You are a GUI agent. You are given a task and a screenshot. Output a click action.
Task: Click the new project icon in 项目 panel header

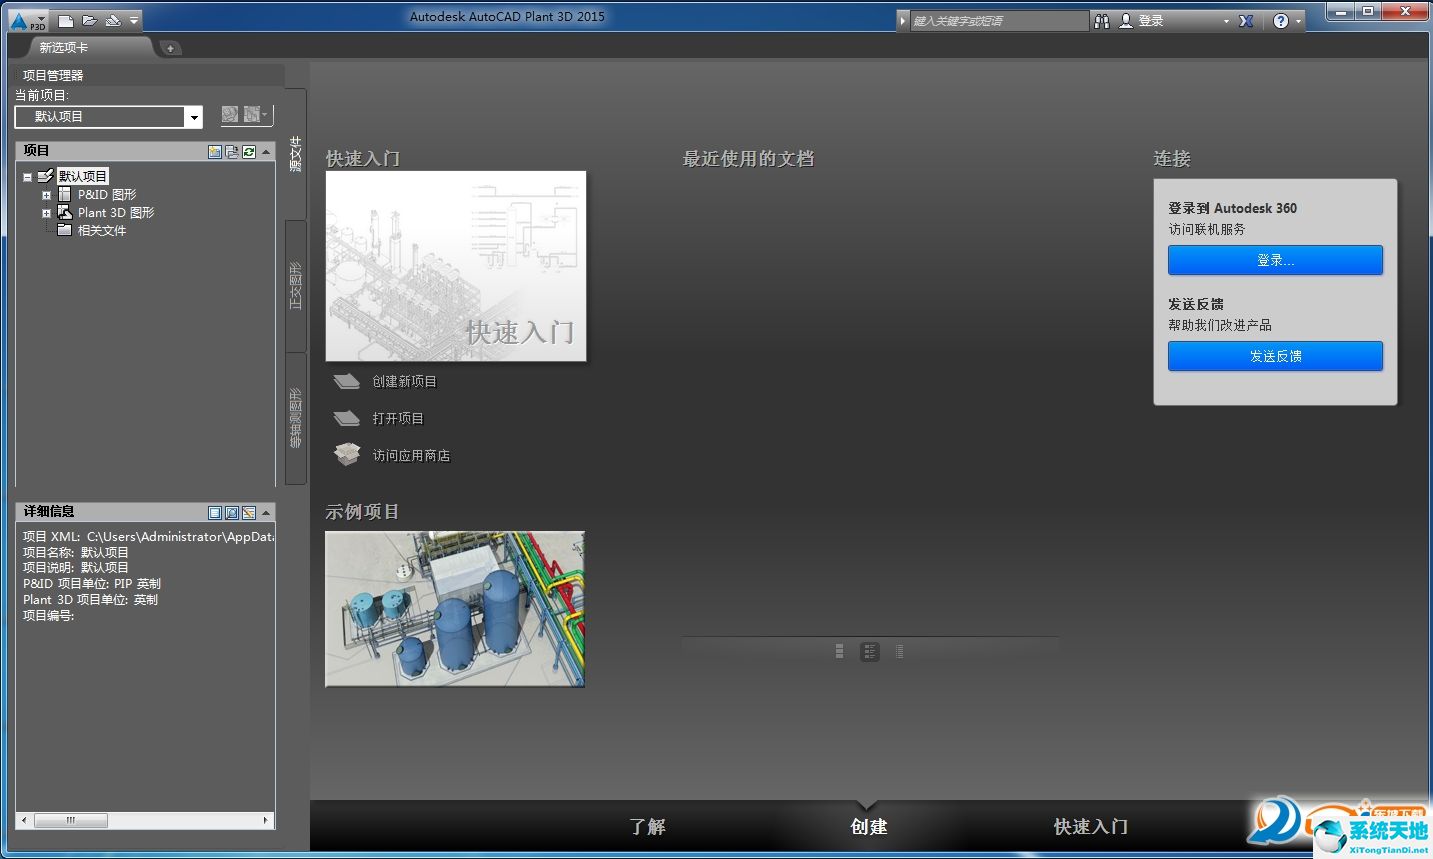pos(214,151)
